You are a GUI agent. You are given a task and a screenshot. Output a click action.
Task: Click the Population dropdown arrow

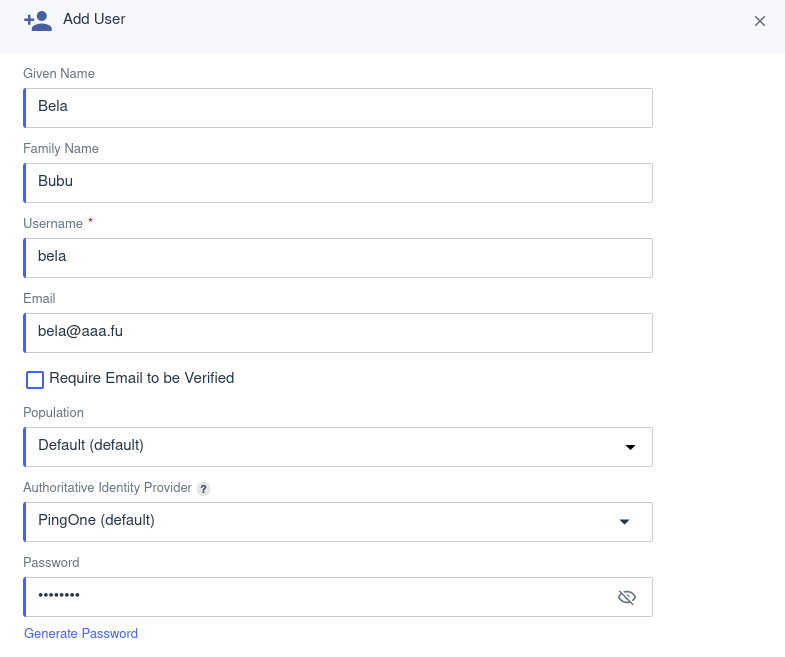tap(630, 447)
